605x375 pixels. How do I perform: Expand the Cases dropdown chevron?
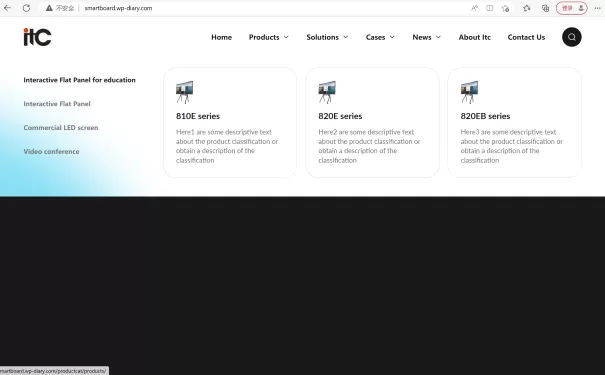(x=392, y=37)
